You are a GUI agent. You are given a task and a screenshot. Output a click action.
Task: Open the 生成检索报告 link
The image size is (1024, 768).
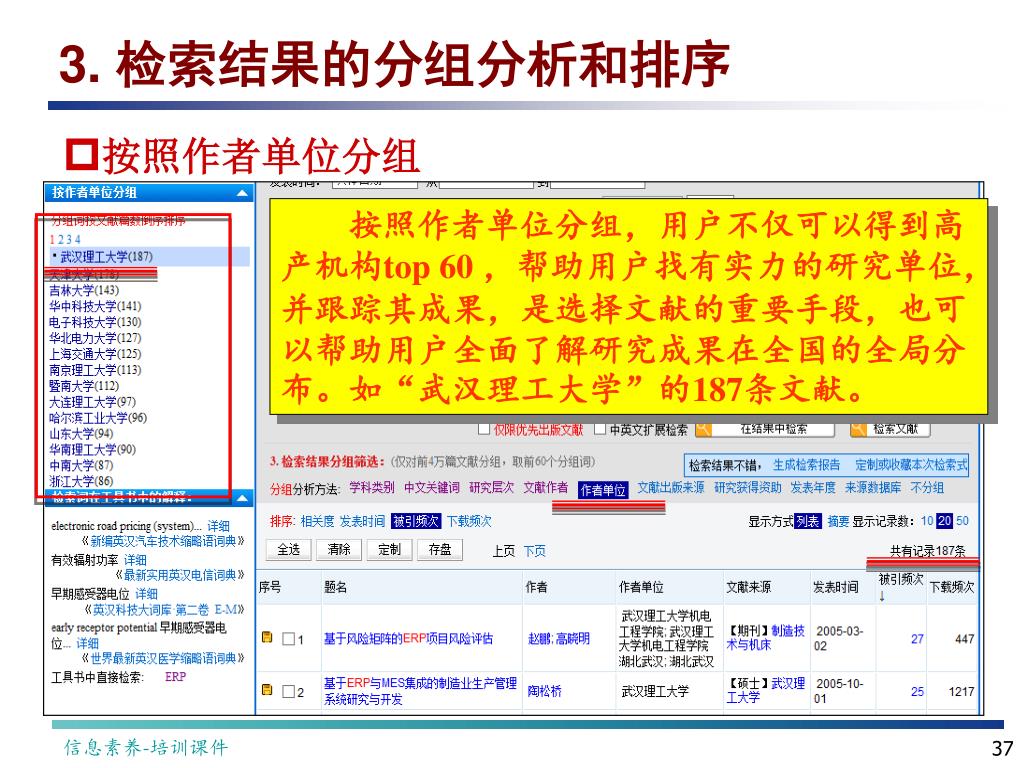tap(807, 465)
